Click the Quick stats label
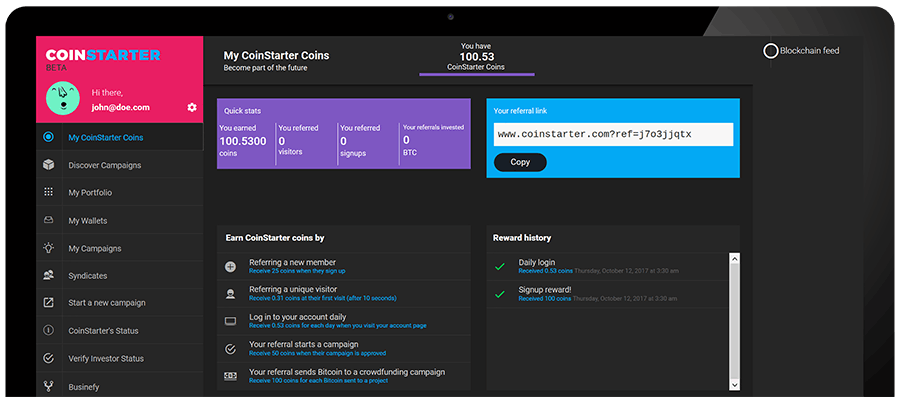This screenshot has height=397, width=900. 242,111
